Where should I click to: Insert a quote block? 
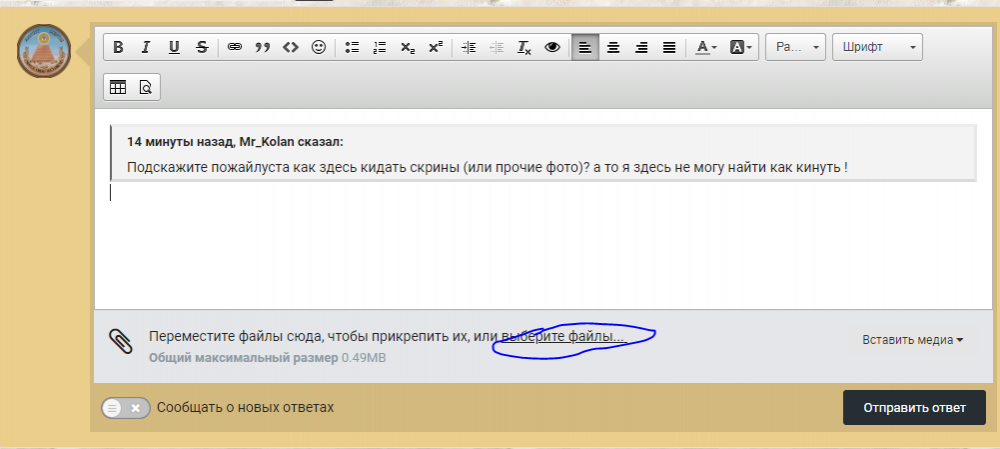(x=263, y=47)
